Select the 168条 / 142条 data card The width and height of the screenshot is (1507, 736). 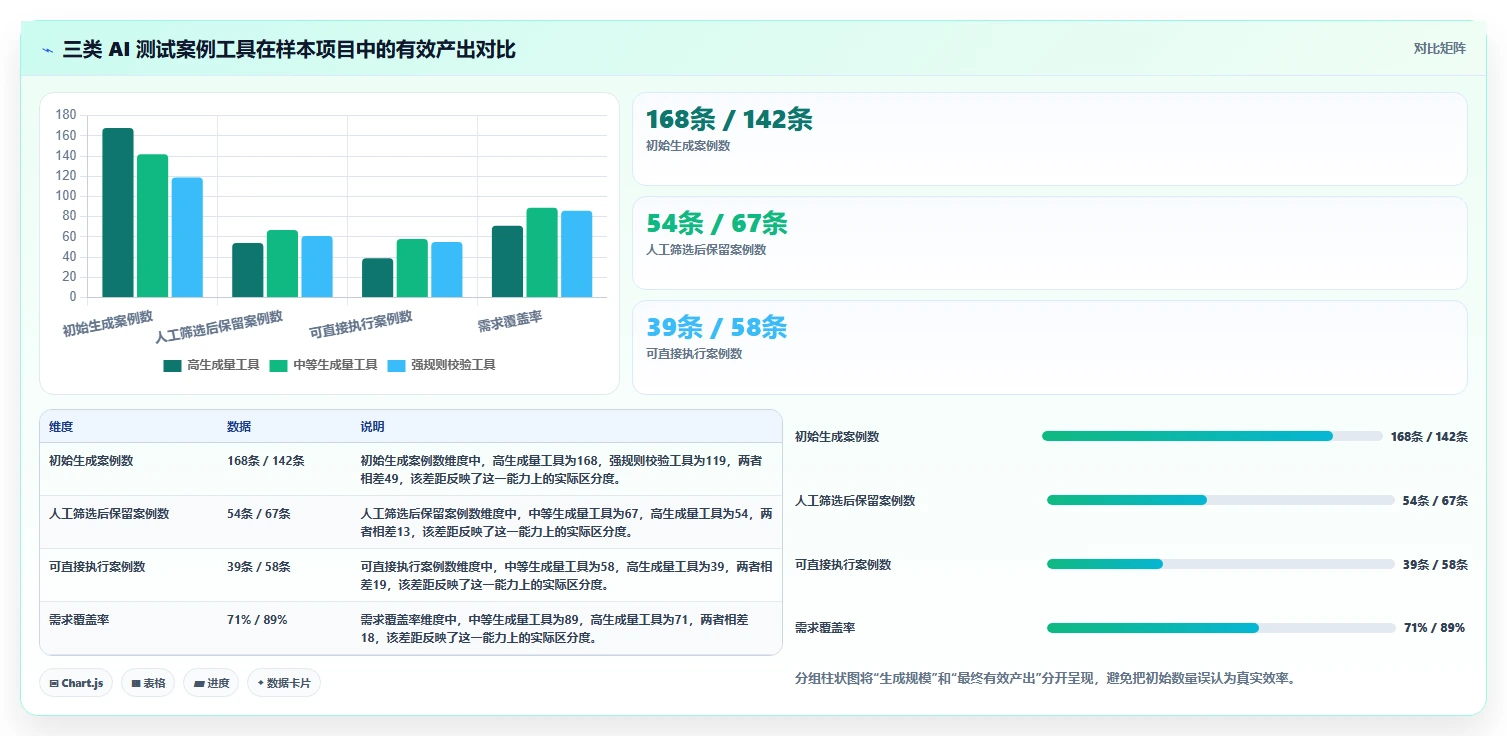[x=1050, y=139]
